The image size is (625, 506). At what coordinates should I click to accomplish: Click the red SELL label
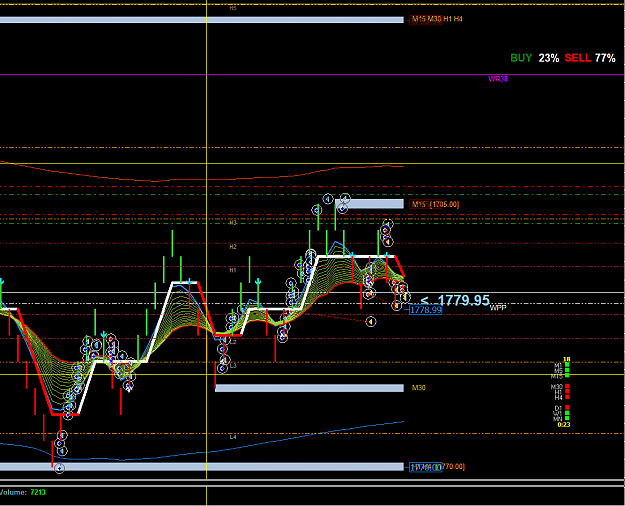[x=578, y=58]
